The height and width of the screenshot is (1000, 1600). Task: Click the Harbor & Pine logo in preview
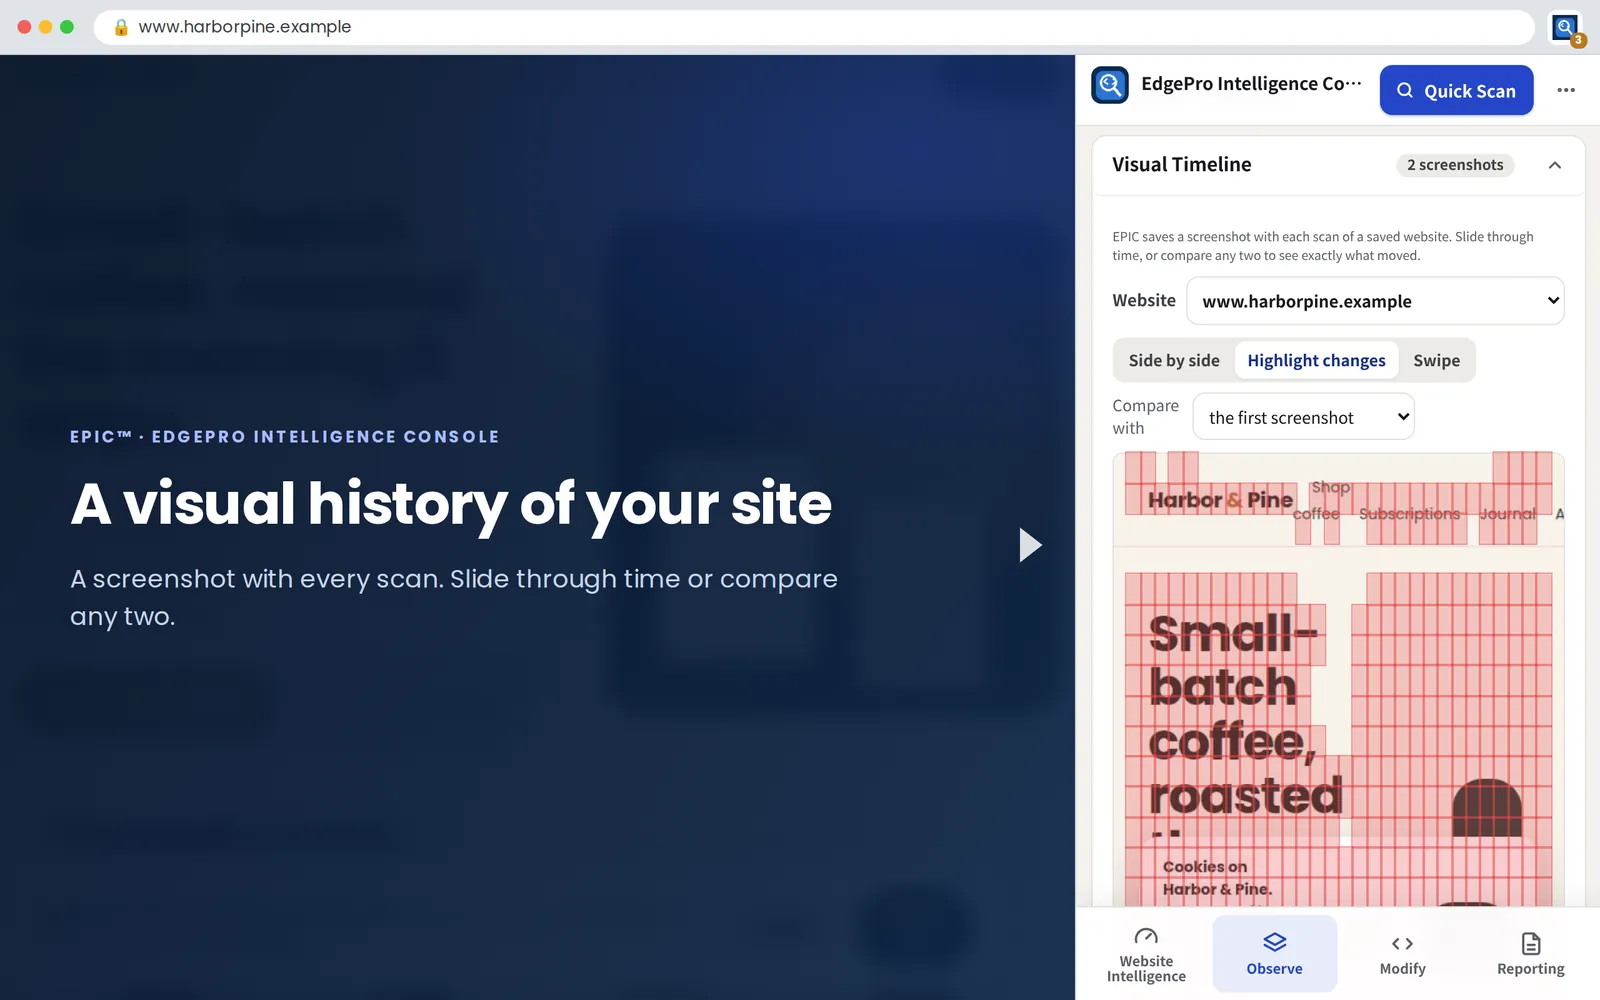[x=1220, y=500]
